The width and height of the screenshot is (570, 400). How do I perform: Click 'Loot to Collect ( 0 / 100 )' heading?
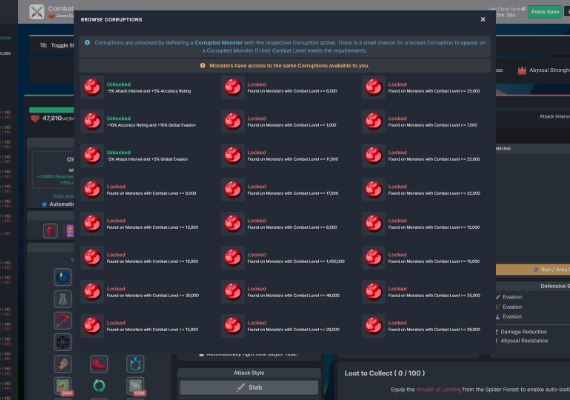point(385,373)
